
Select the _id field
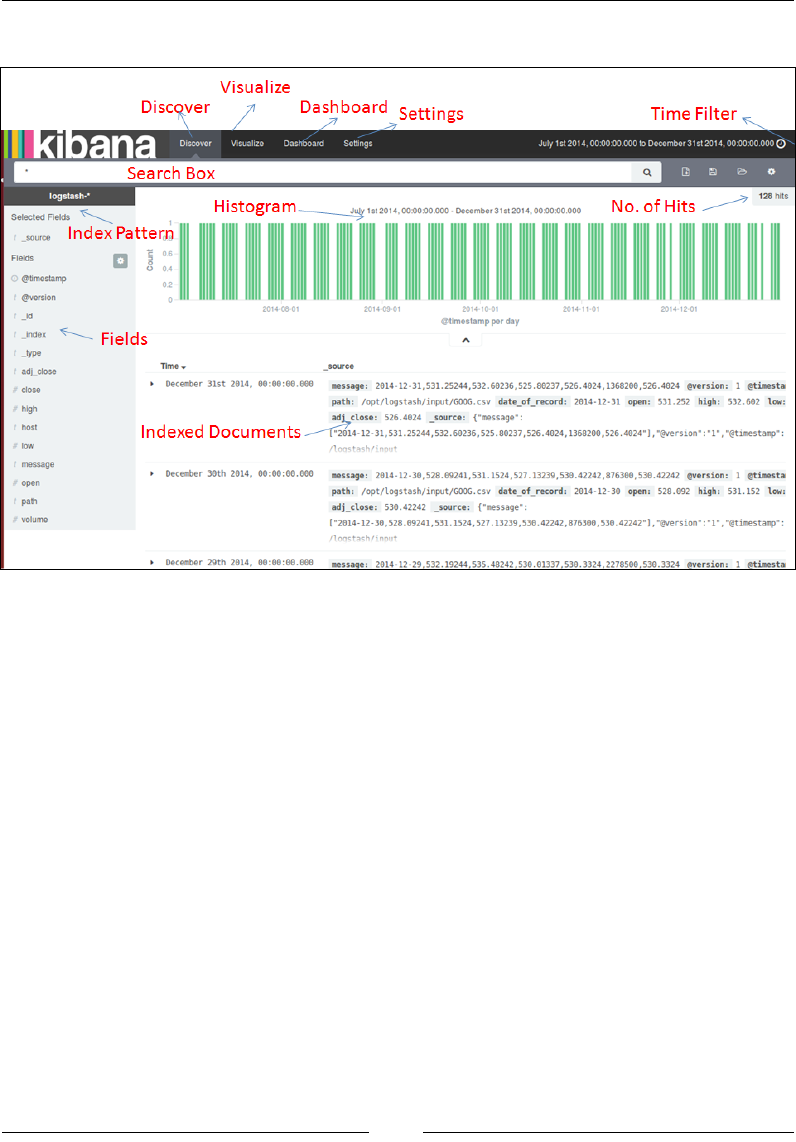[x=27, y=316]
